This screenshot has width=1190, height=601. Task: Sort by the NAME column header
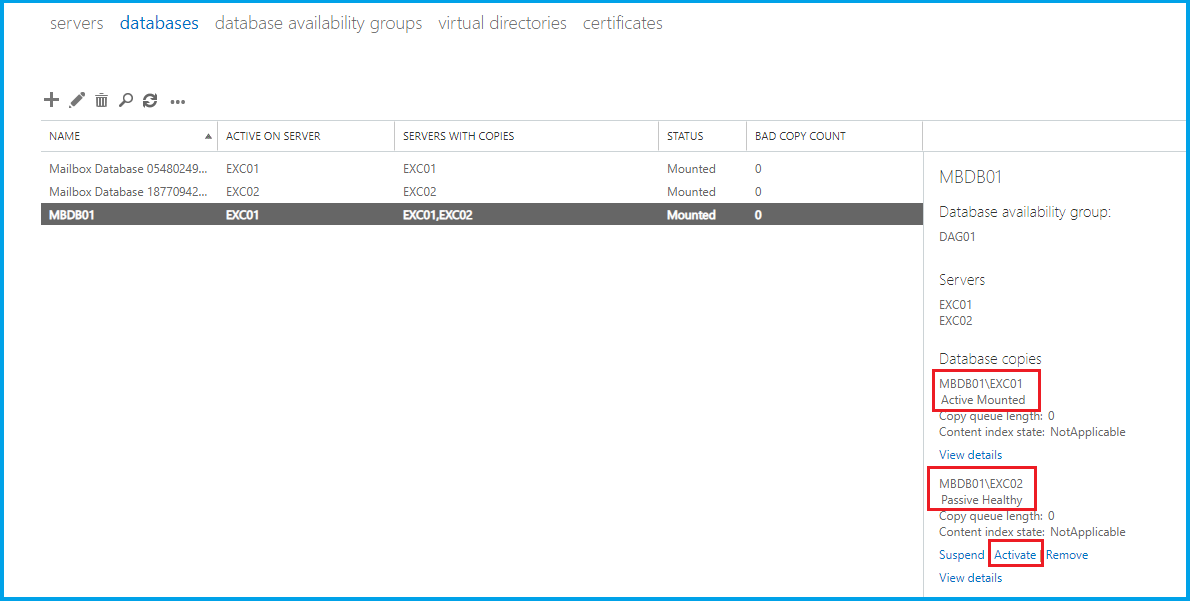(65, 136)
